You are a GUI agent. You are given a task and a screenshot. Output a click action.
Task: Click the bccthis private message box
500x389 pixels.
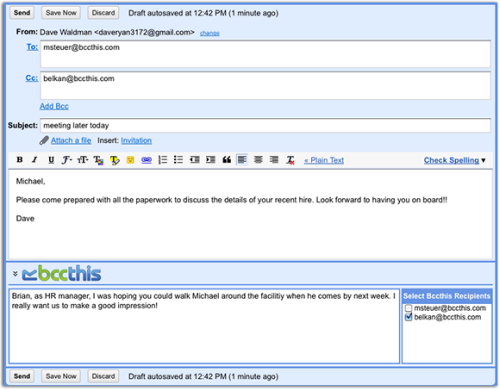pos(204,326)
